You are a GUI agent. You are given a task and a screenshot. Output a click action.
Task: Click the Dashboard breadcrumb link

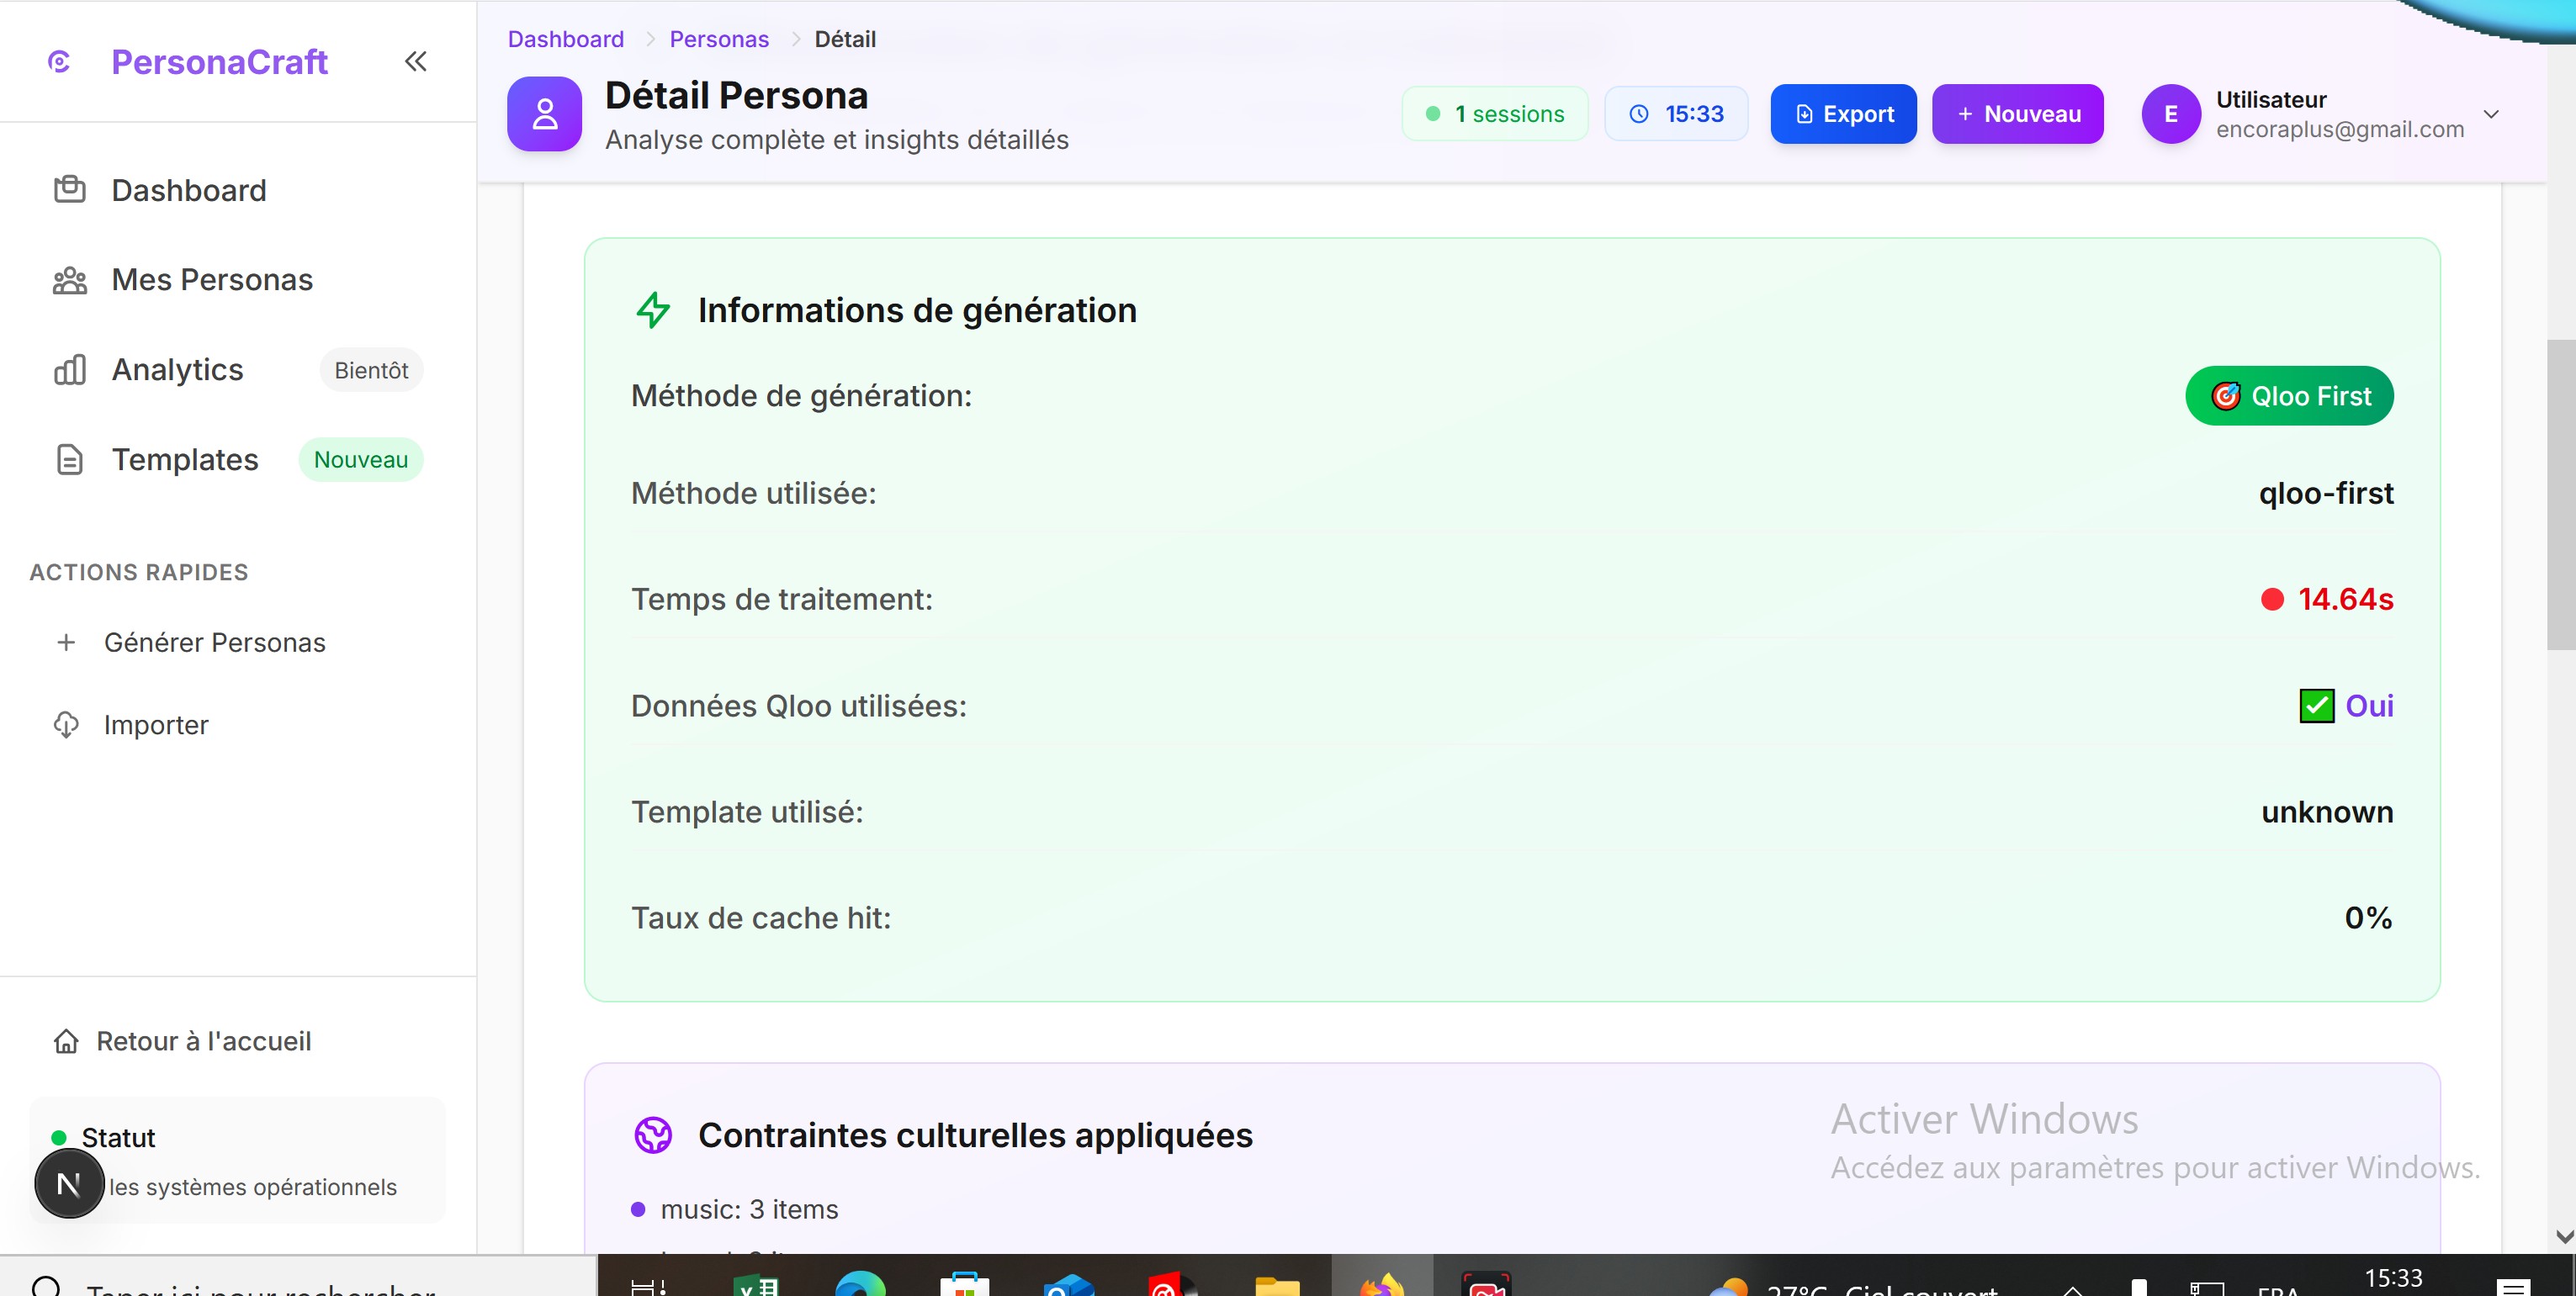tap(565, 39)
